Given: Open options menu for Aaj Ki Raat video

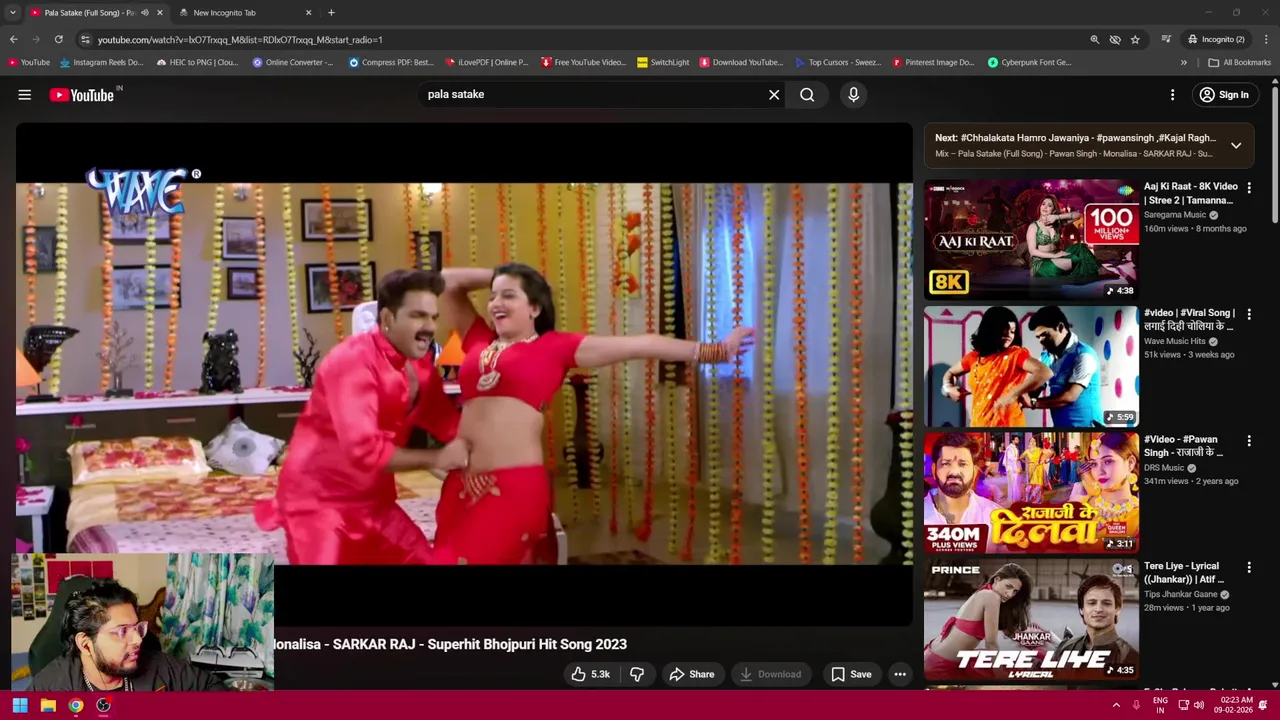Looking at the screenshot, I should point(1248,188).
